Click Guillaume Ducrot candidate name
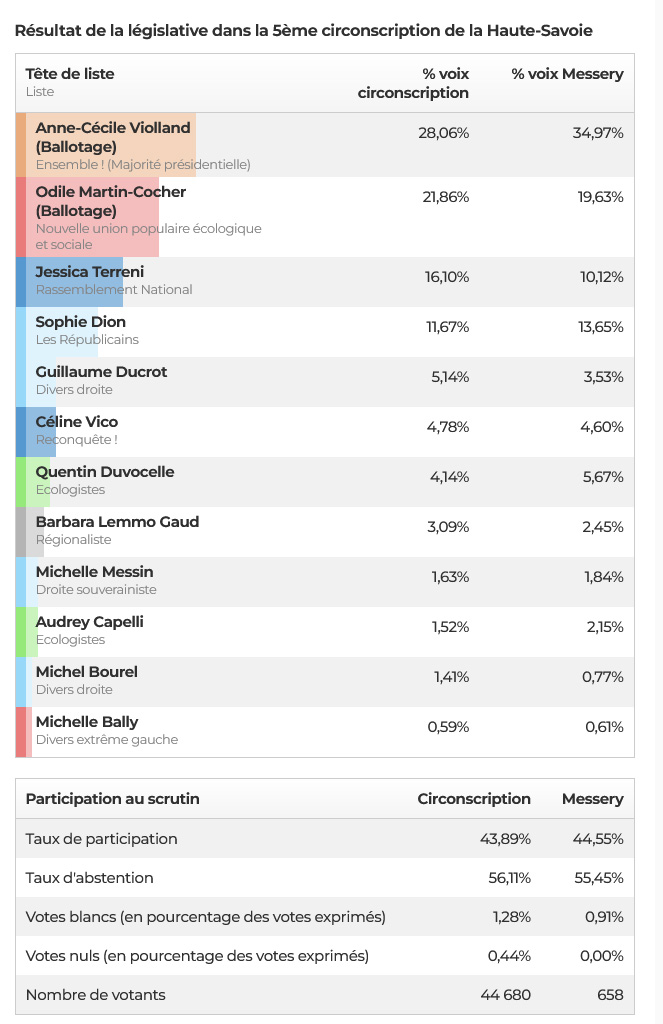The width and height of the screenshot is (663, 1024). (101, 372)
